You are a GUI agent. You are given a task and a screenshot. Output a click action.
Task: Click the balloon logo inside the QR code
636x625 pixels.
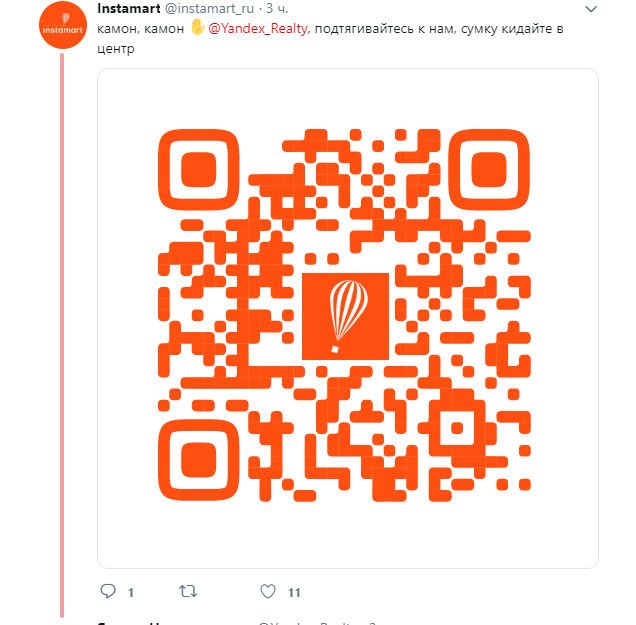pos(346,316)
